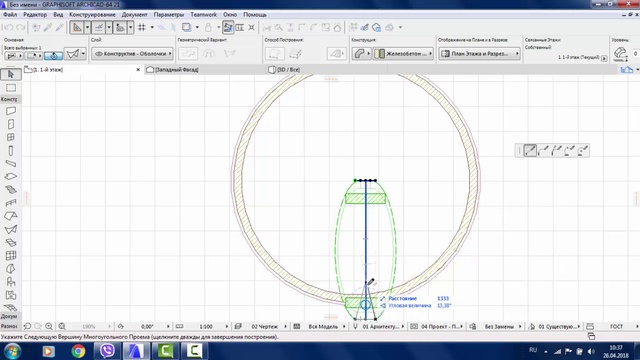Select the Object tool in the toolbox
The image size is (640, 360).
(x=11, y=282)
